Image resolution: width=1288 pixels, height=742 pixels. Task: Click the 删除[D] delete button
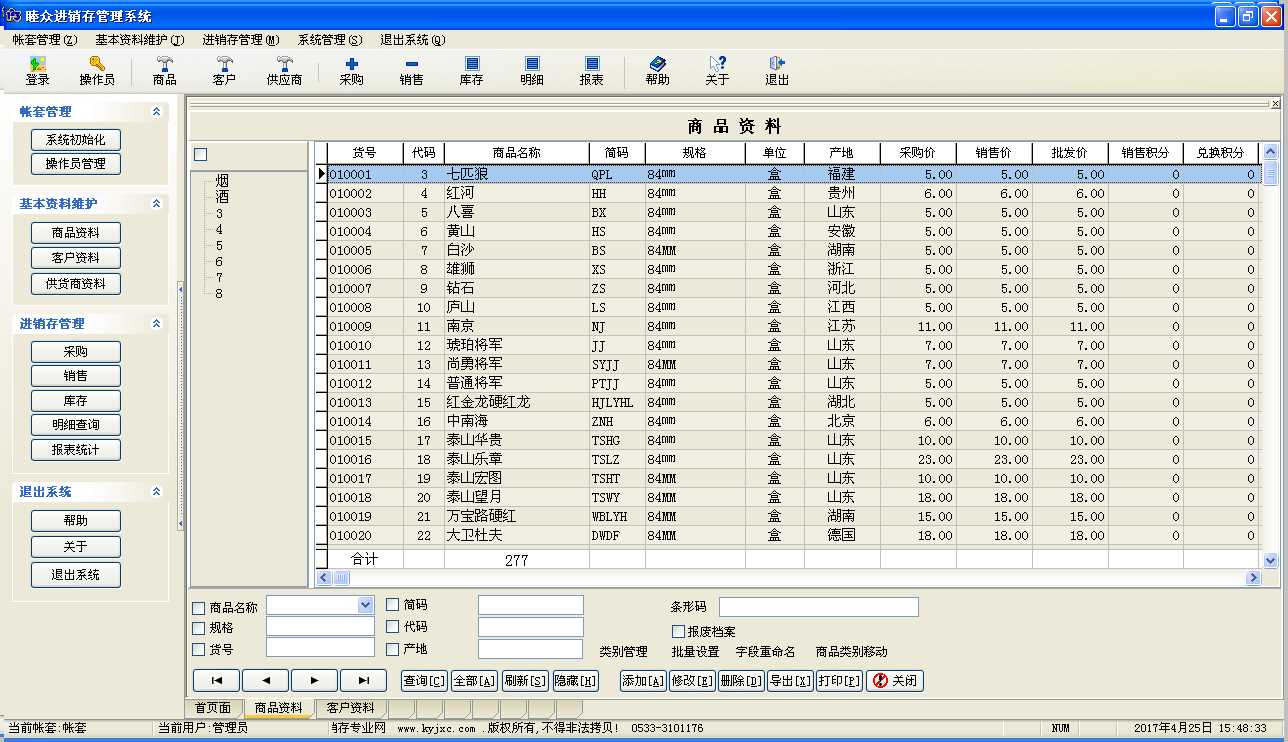pyautogui.click(x=741, y=681)
